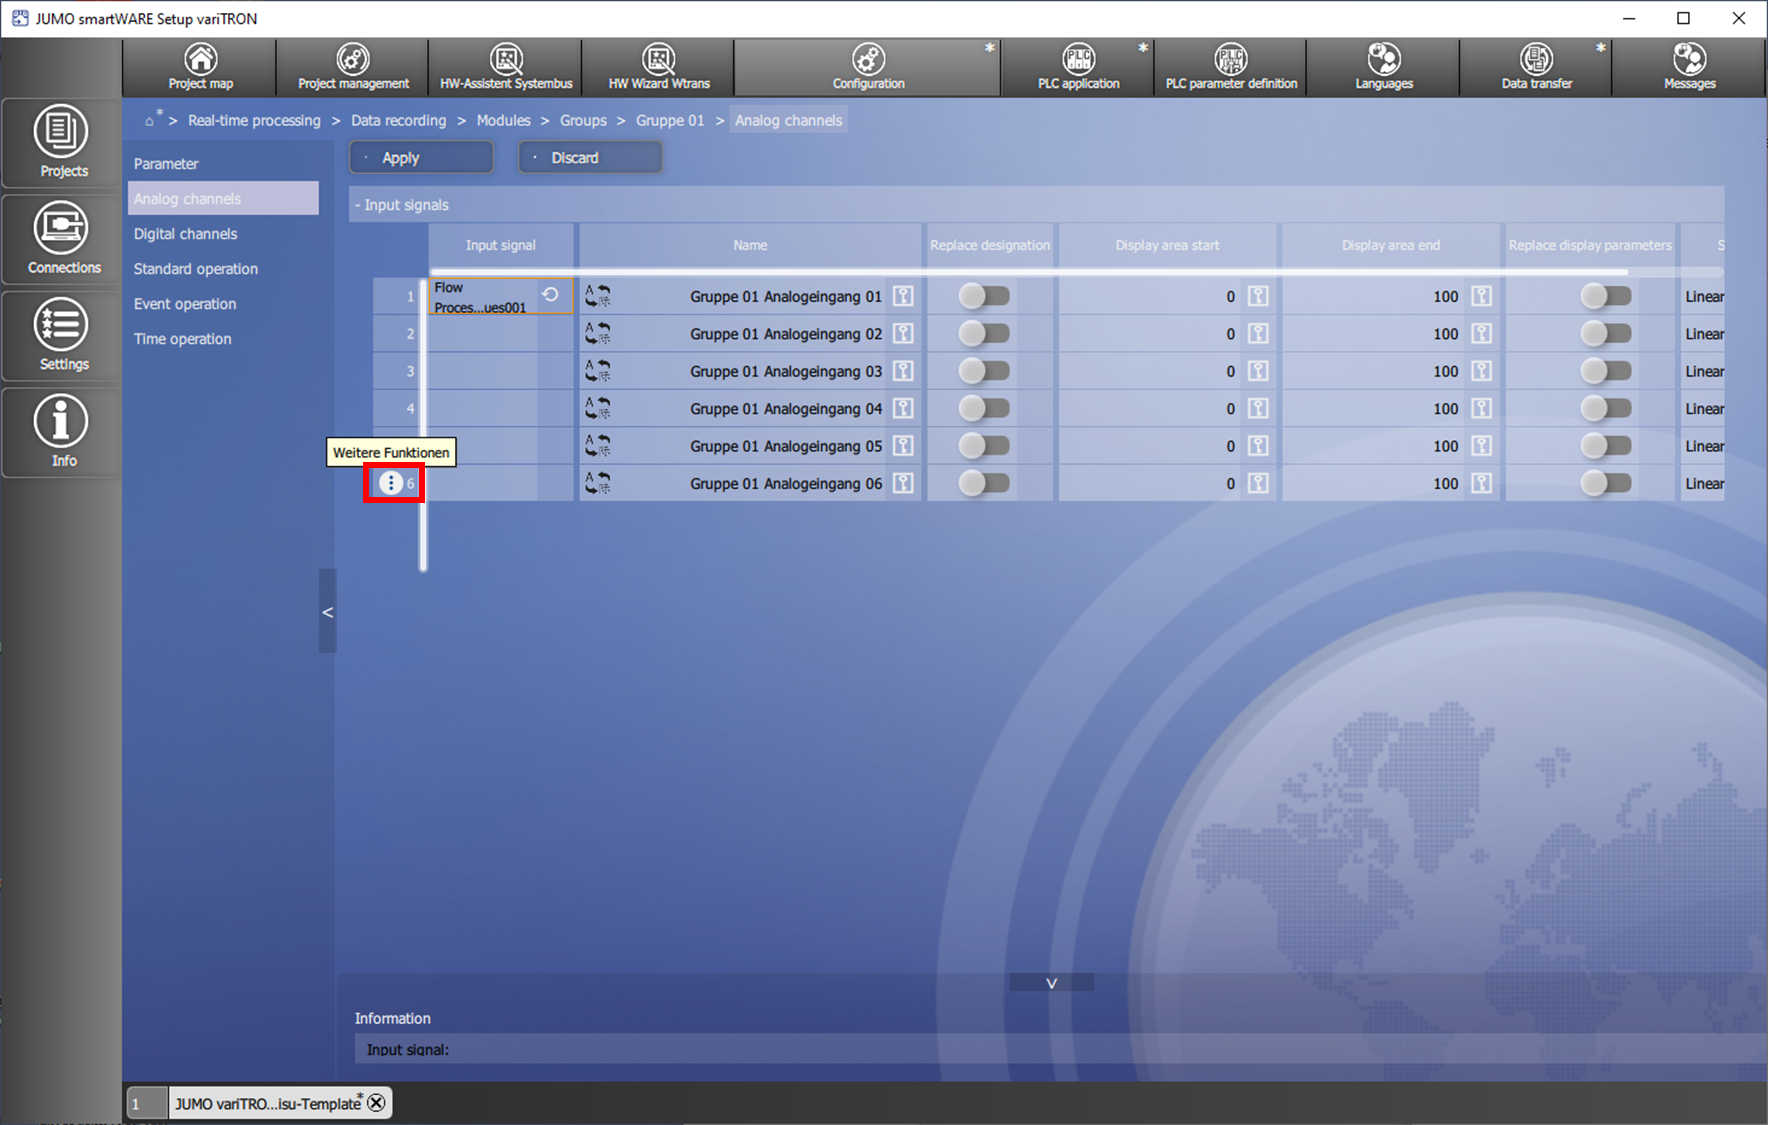Click the help icon next to Analogeingang 03 name

tap(903, 371)
